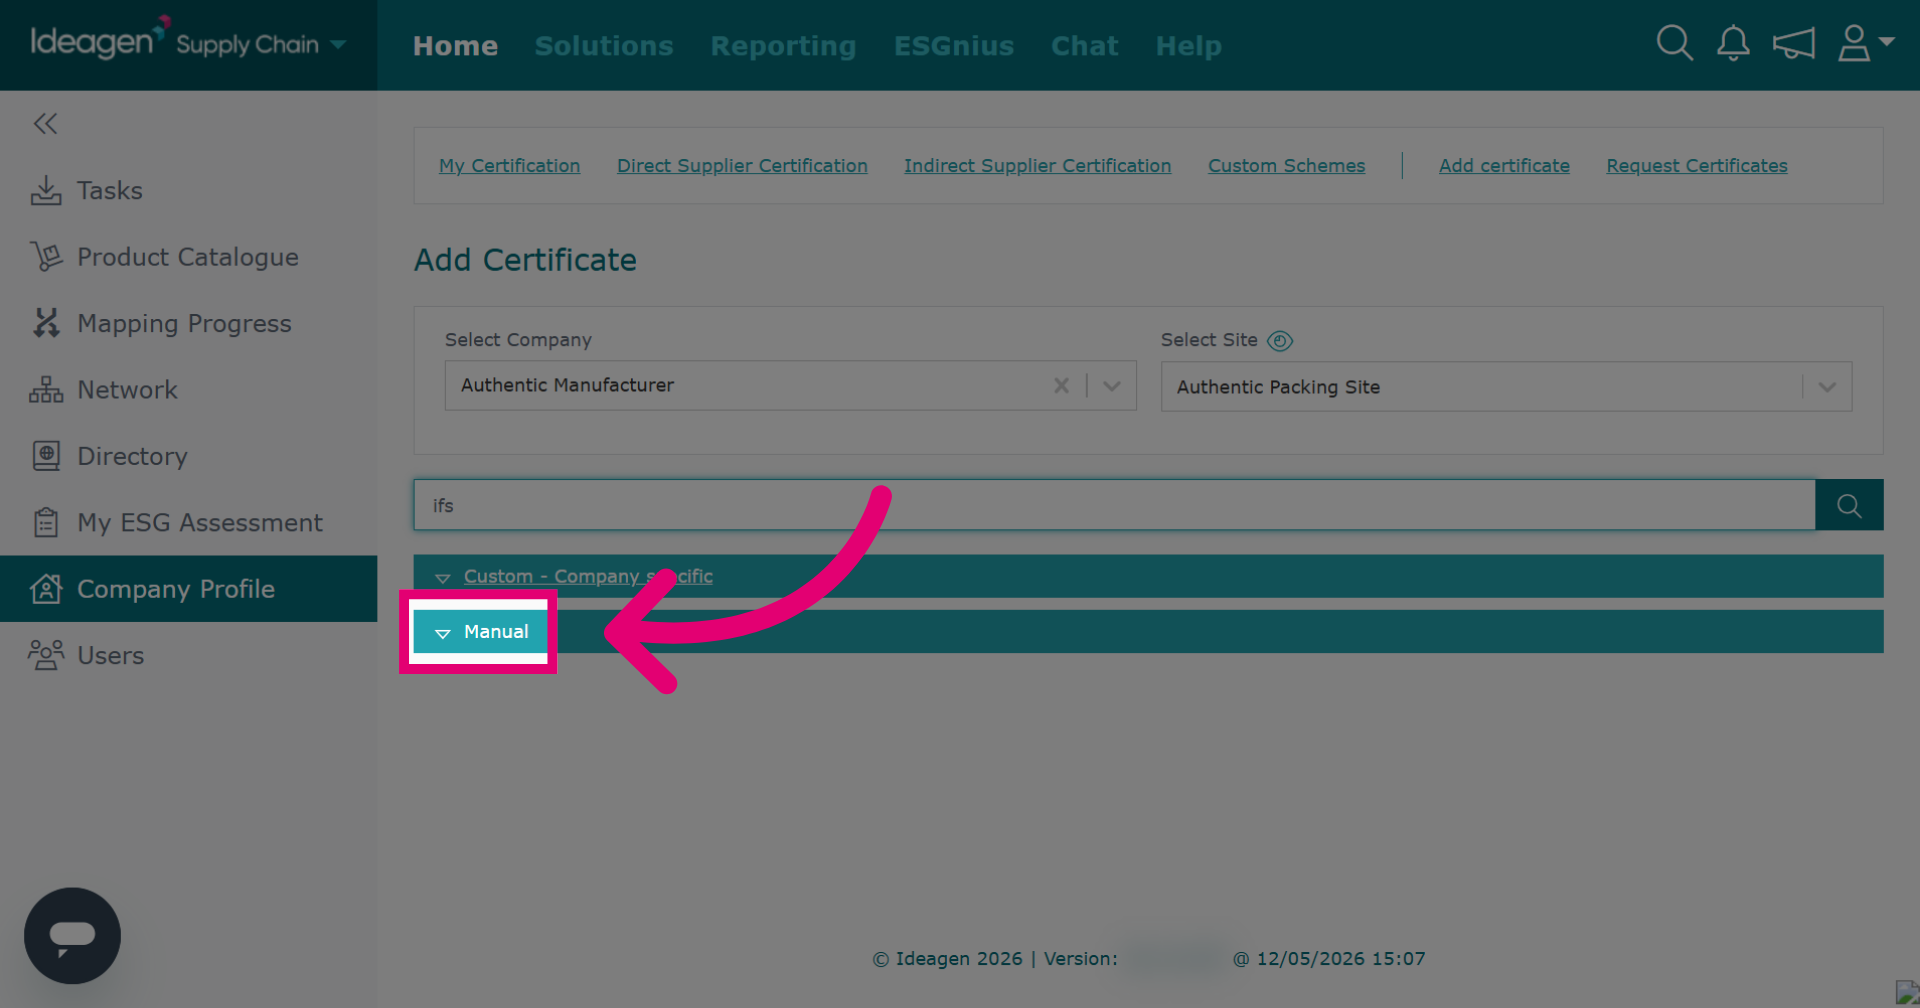This screenshot has height=1008, width=1920.
Task: Clear the Authentic Manufacturer company selection
Action: click(1061, 385)
